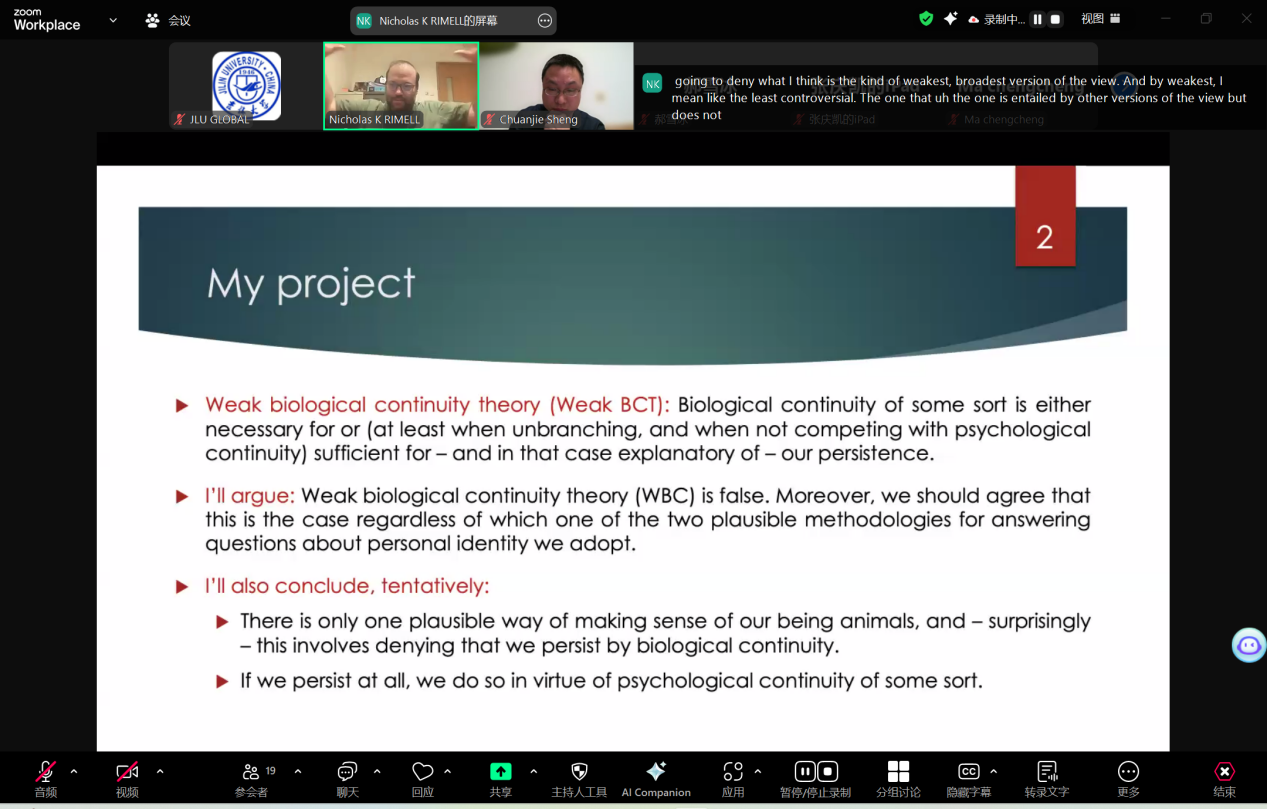Open host tools (主持人工具) shield icon

coord(579,778)
